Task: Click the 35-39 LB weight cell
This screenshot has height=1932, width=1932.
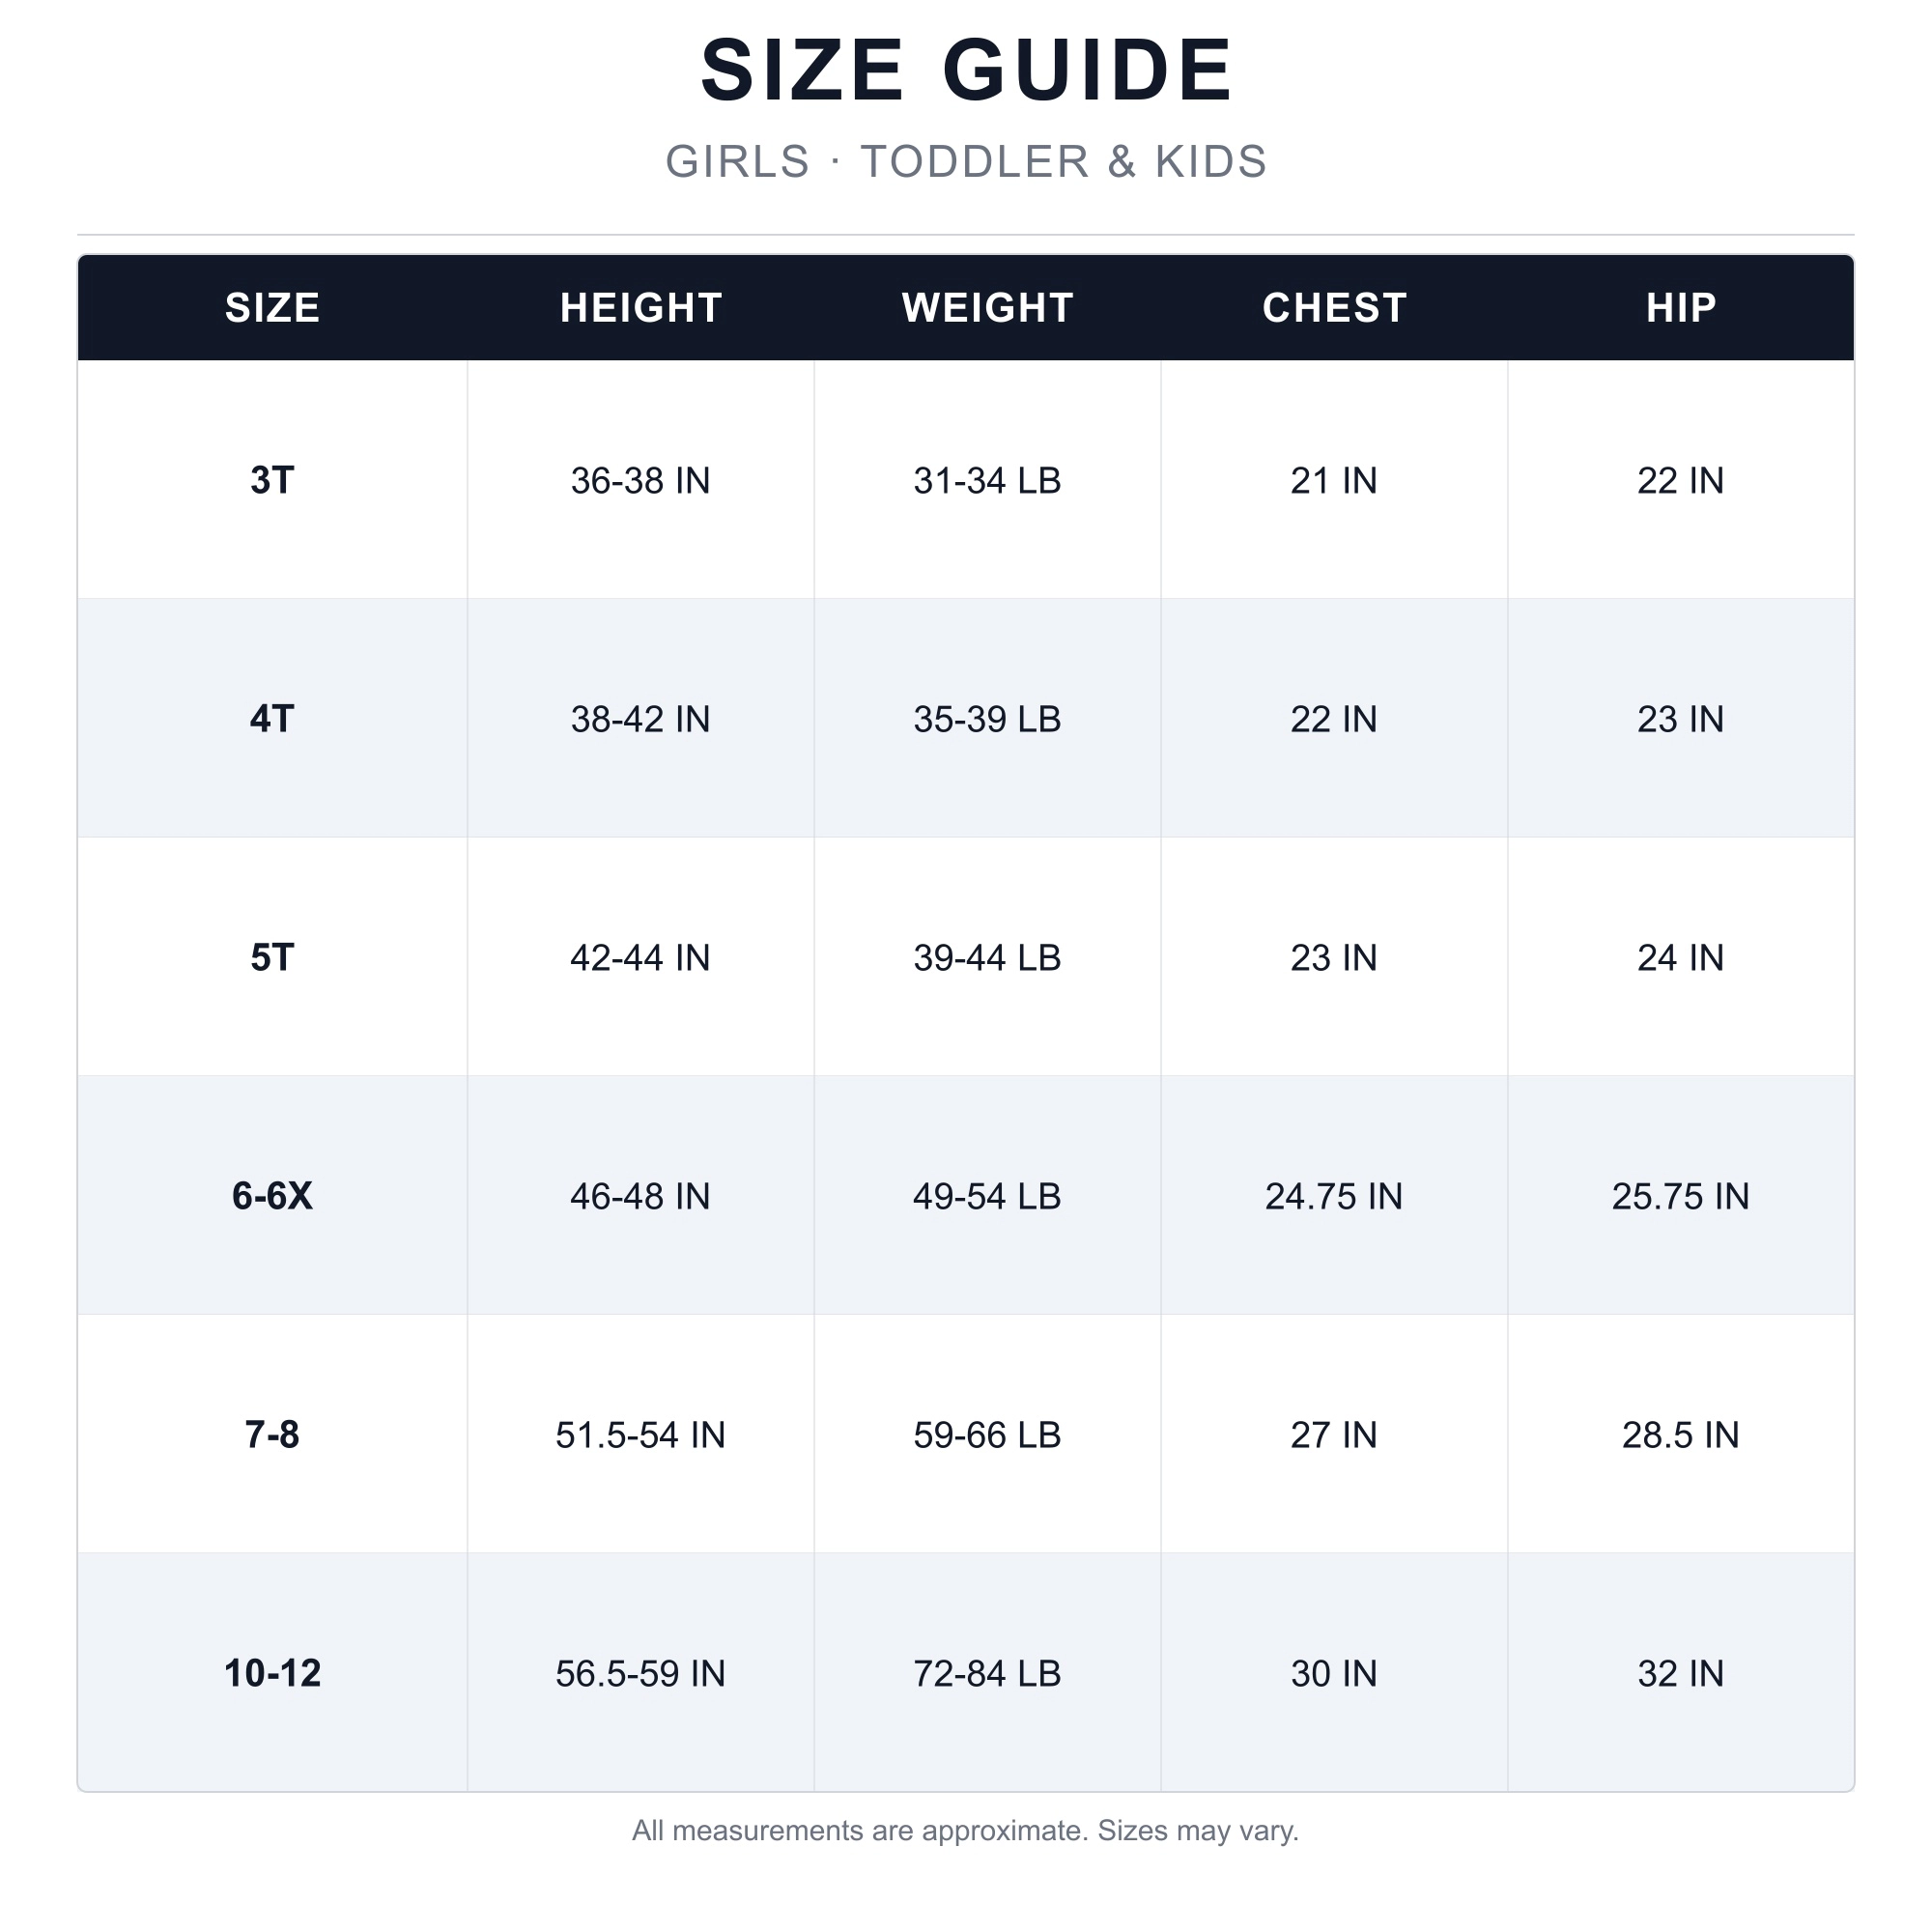Action: click(988, 719)
